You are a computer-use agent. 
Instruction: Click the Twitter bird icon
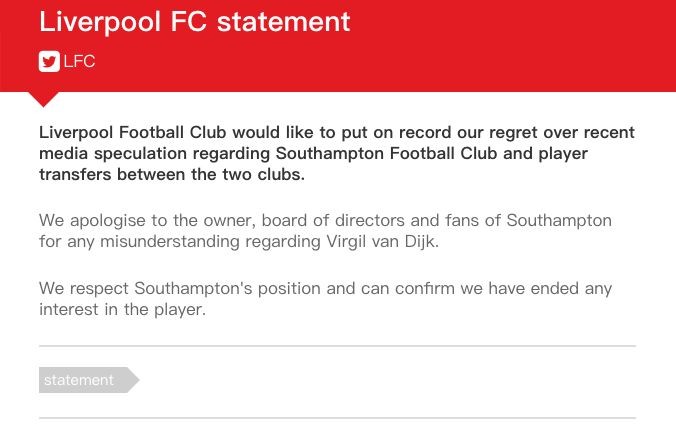point(49,62)
